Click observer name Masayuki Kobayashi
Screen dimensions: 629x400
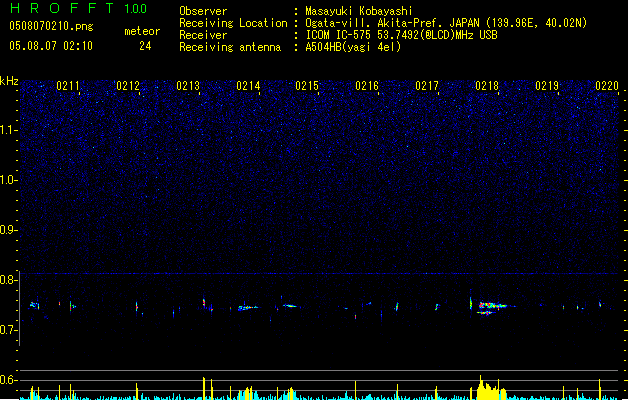[x=359, y=11]
